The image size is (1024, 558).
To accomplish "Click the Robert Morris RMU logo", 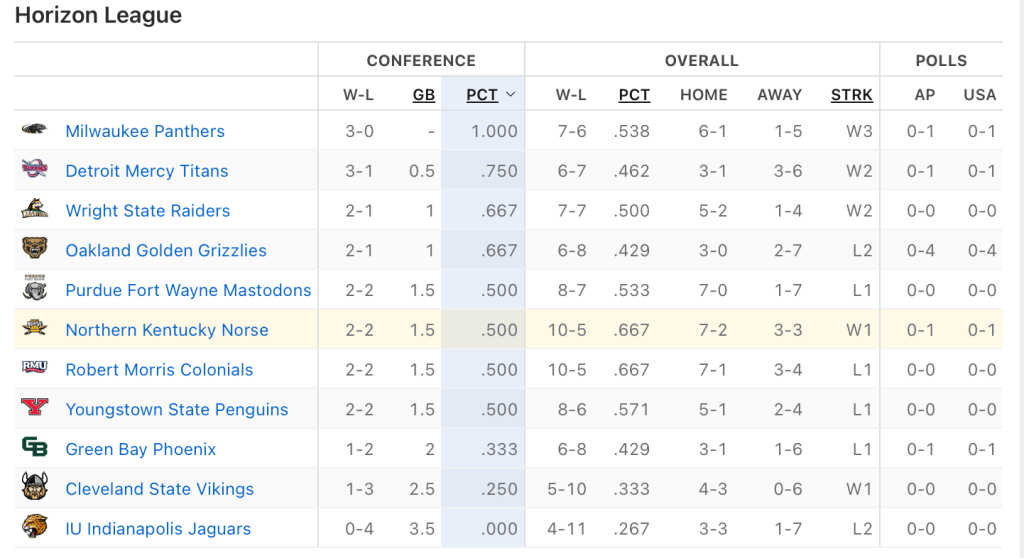I will 34,368.
